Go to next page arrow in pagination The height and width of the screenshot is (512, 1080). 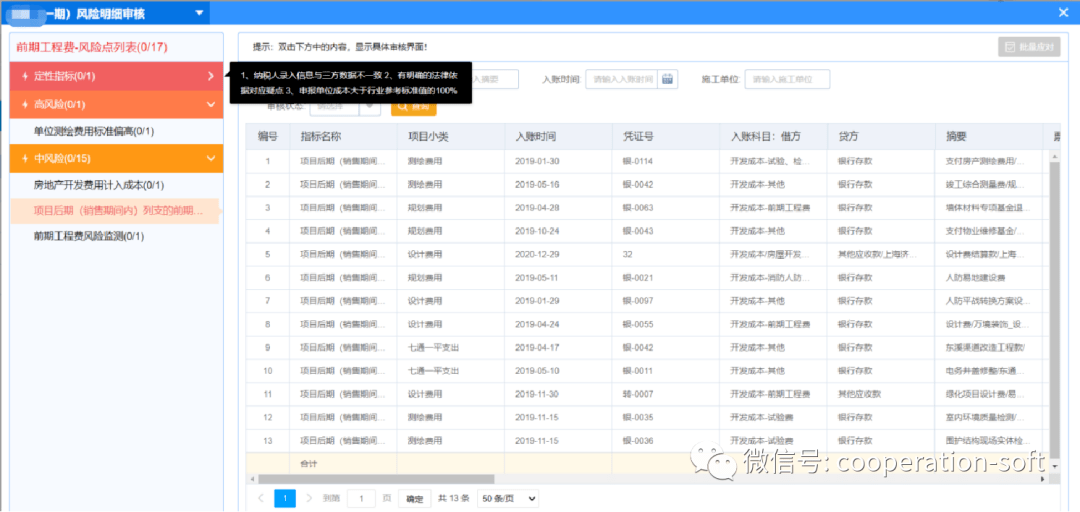point(309,498)
